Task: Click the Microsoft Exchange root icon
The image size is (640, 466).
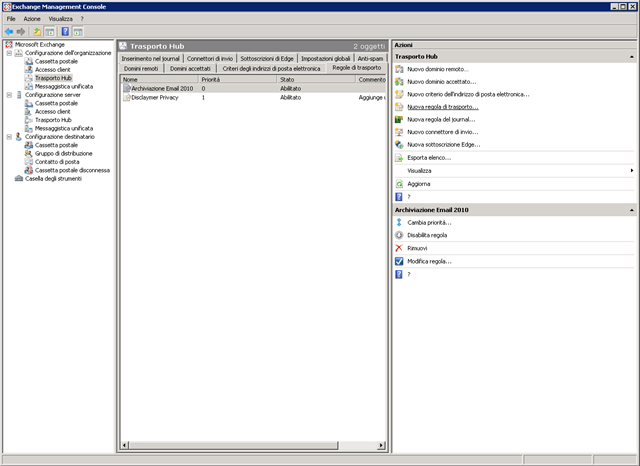Action: pos(9,44)
